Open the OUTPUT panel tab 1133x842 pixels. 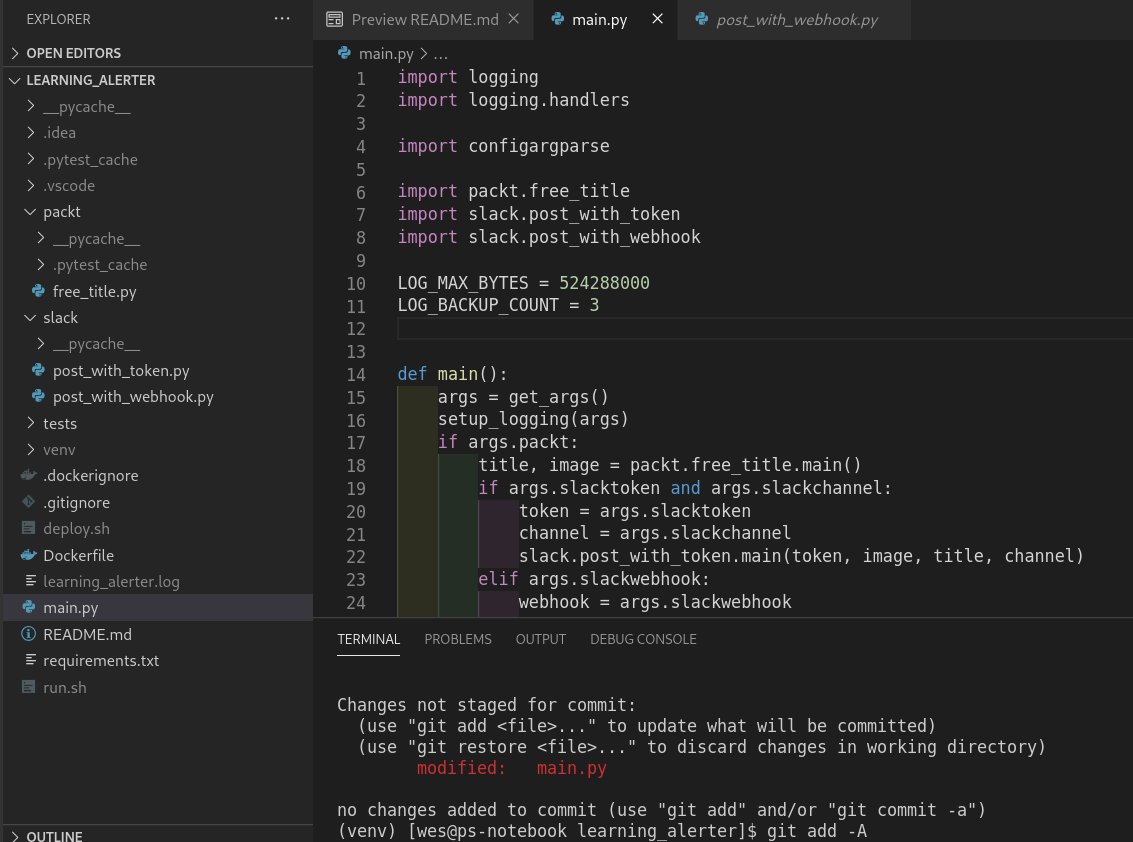point(540,639)
